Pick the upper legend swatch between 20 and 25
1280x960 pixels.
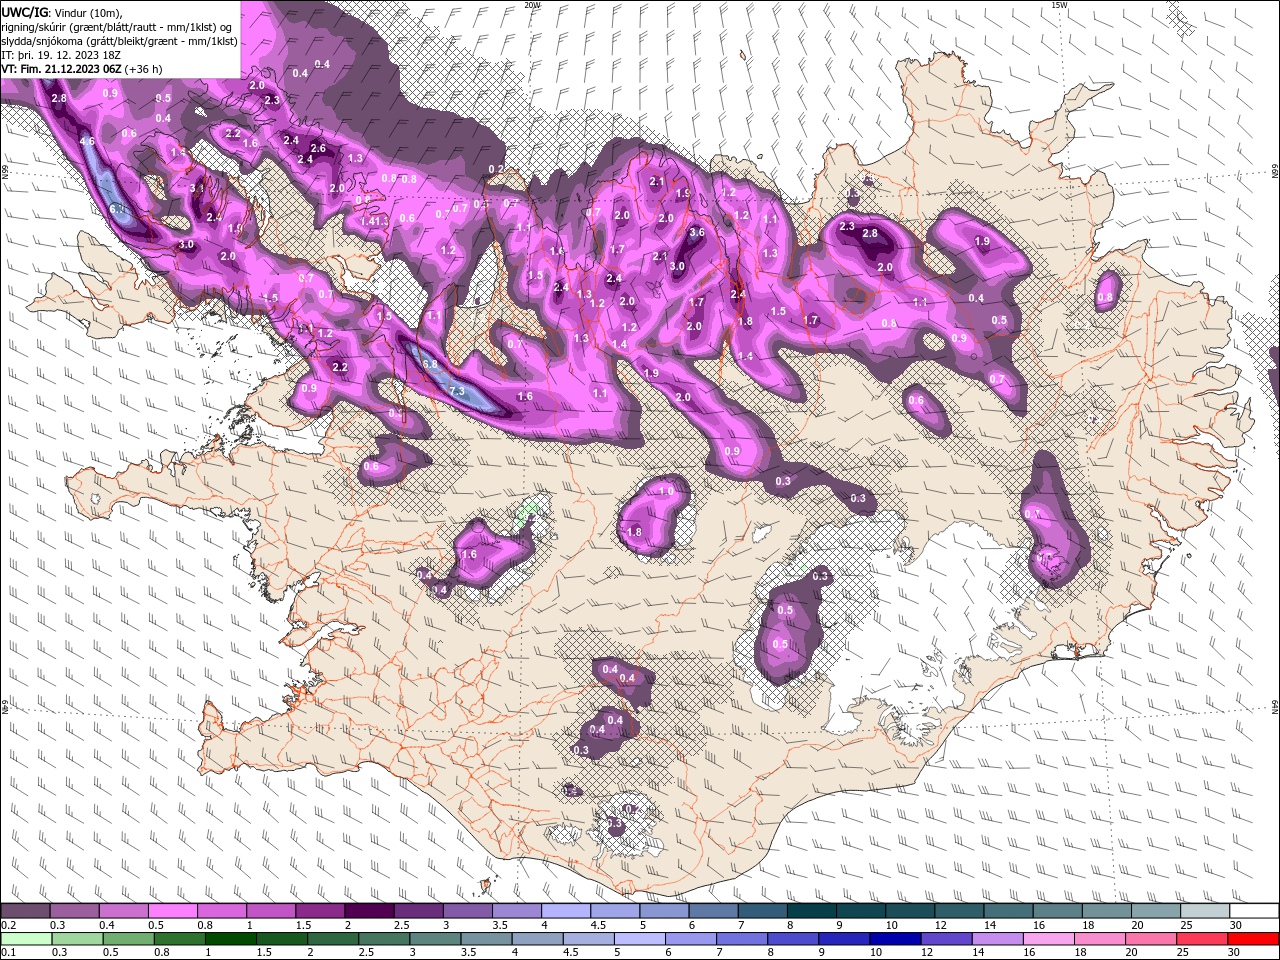[x=1155, y=911]
